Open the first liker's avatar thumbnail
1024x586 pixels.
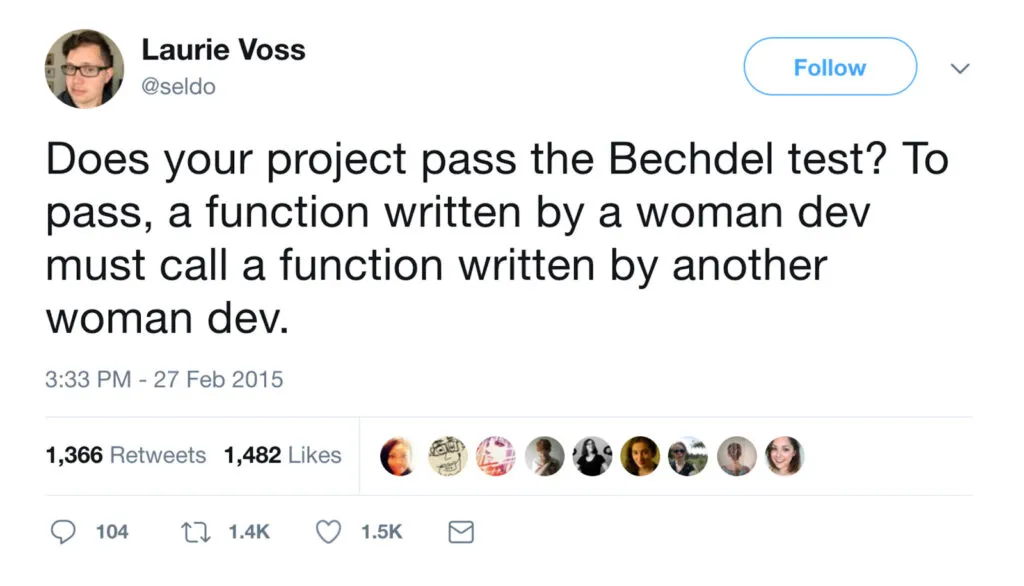point(398,455)
